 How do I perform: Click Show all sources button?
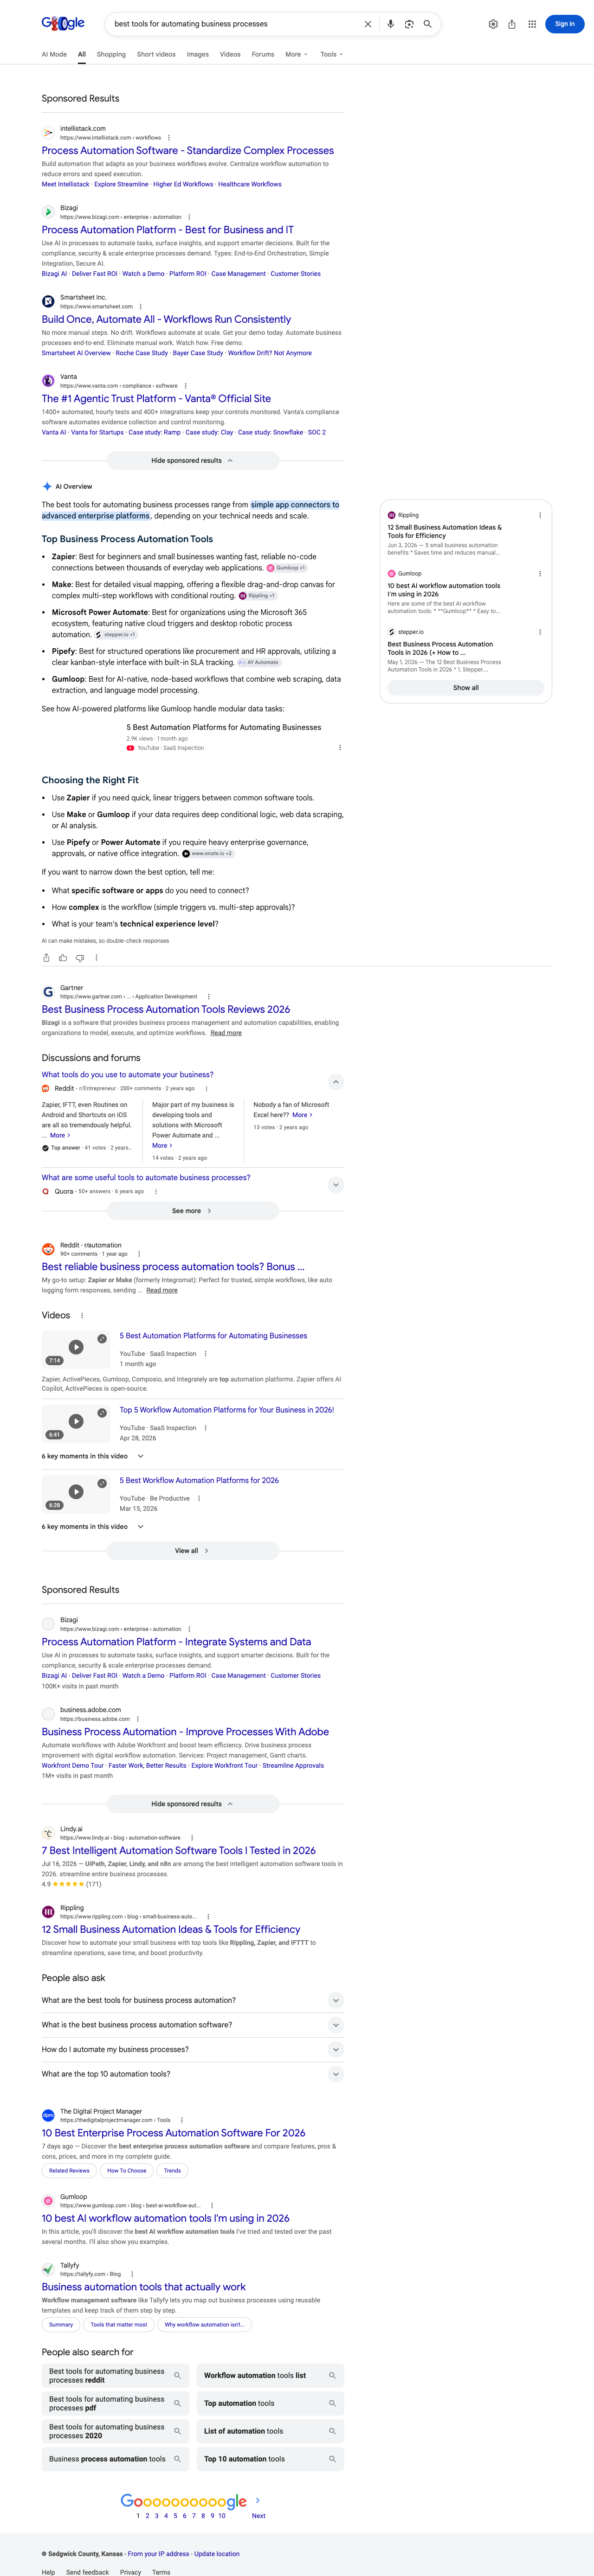click(466, 688)
